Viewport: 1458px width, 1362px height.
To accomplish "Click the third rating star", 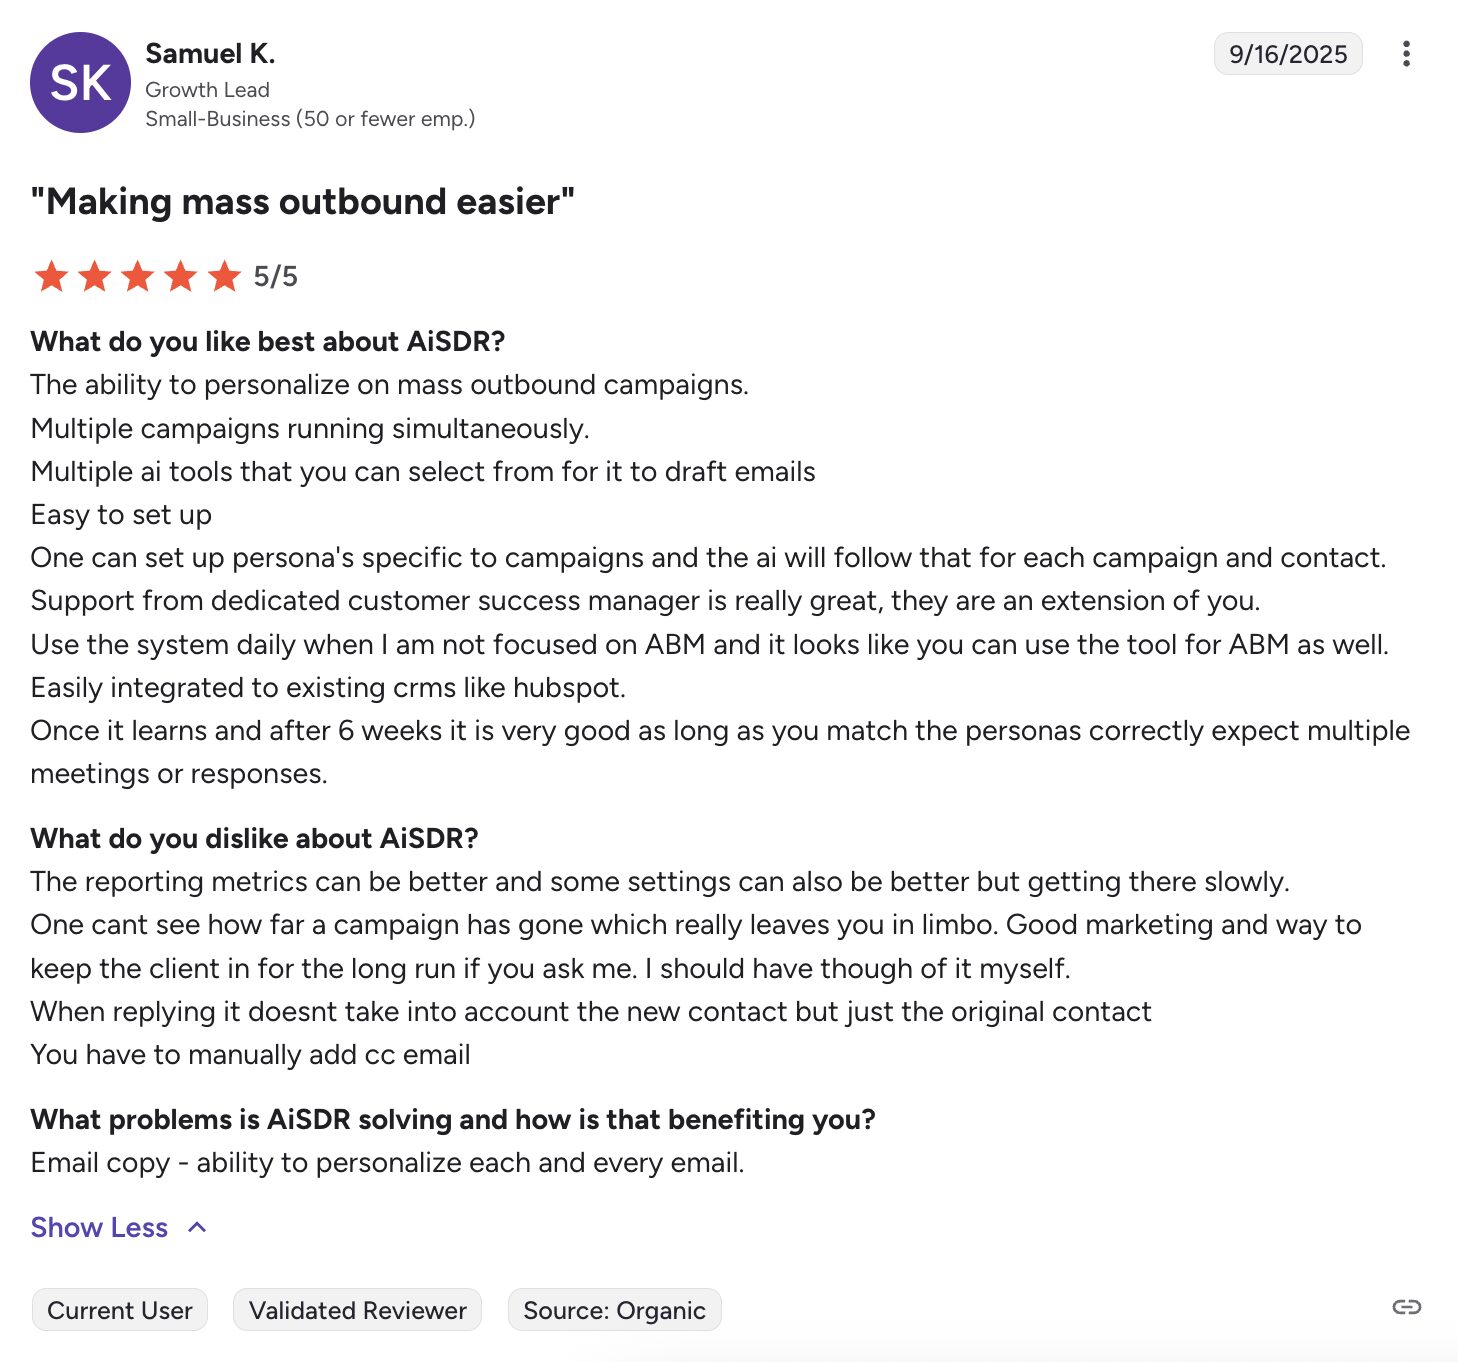I will [x=137, y=276].
